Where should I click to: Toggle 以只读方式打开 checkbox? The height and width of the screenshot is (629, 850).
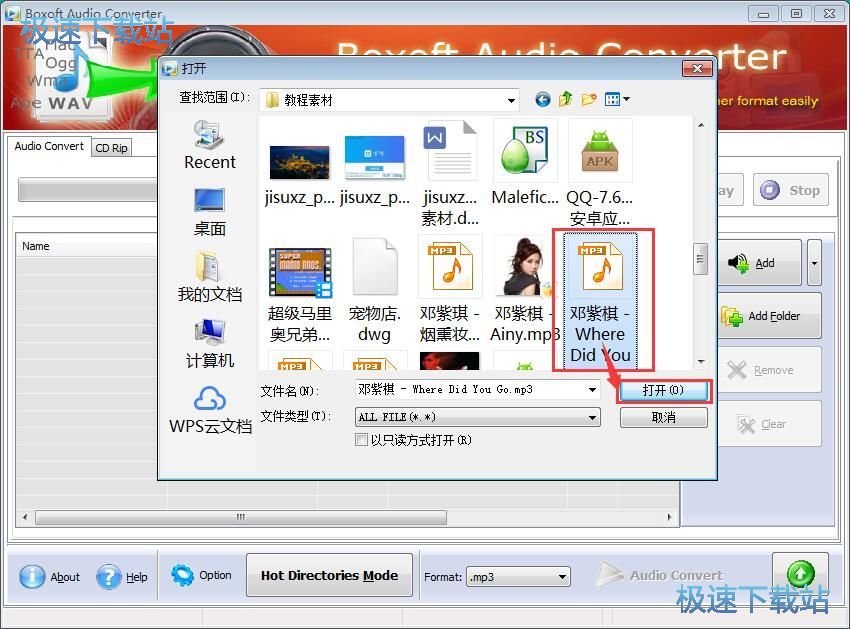click(x=361, y=440)
